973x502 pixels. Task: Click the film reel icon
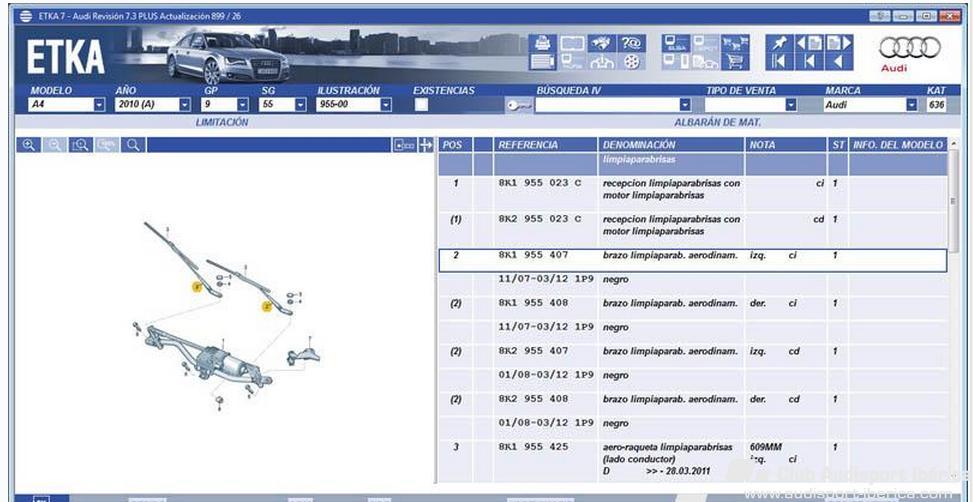click(632, 61)
